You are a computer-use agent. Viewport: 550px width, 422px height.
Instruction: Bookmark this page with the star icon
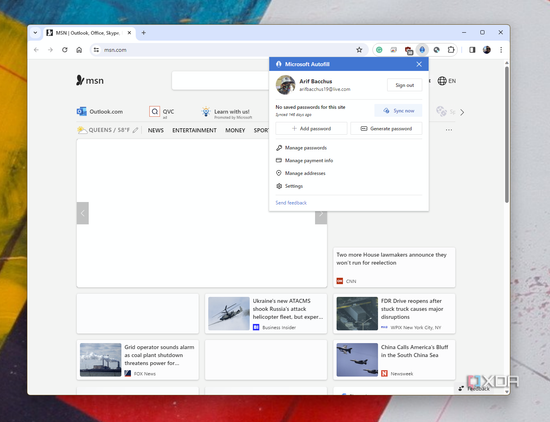tap(359, 50)
